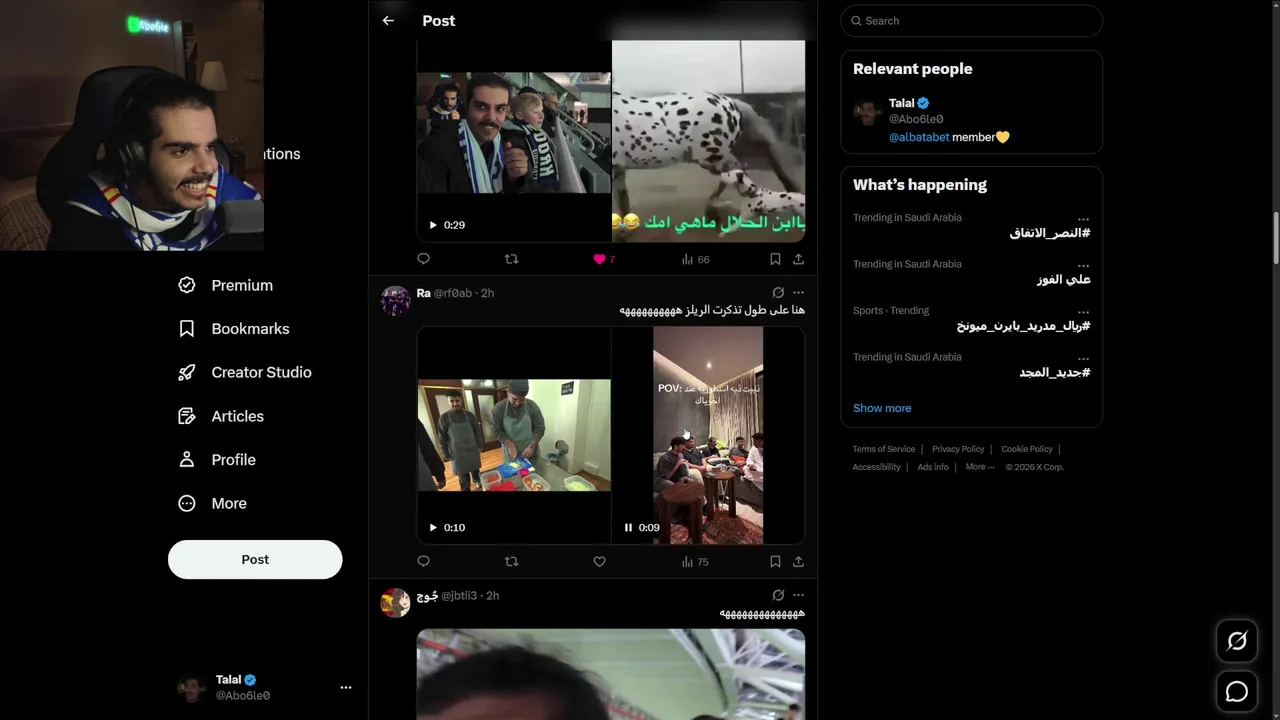Open the horse and dalmatian video thumbnail
This screenshot has width=1280, height=720.
pos(708,140)
